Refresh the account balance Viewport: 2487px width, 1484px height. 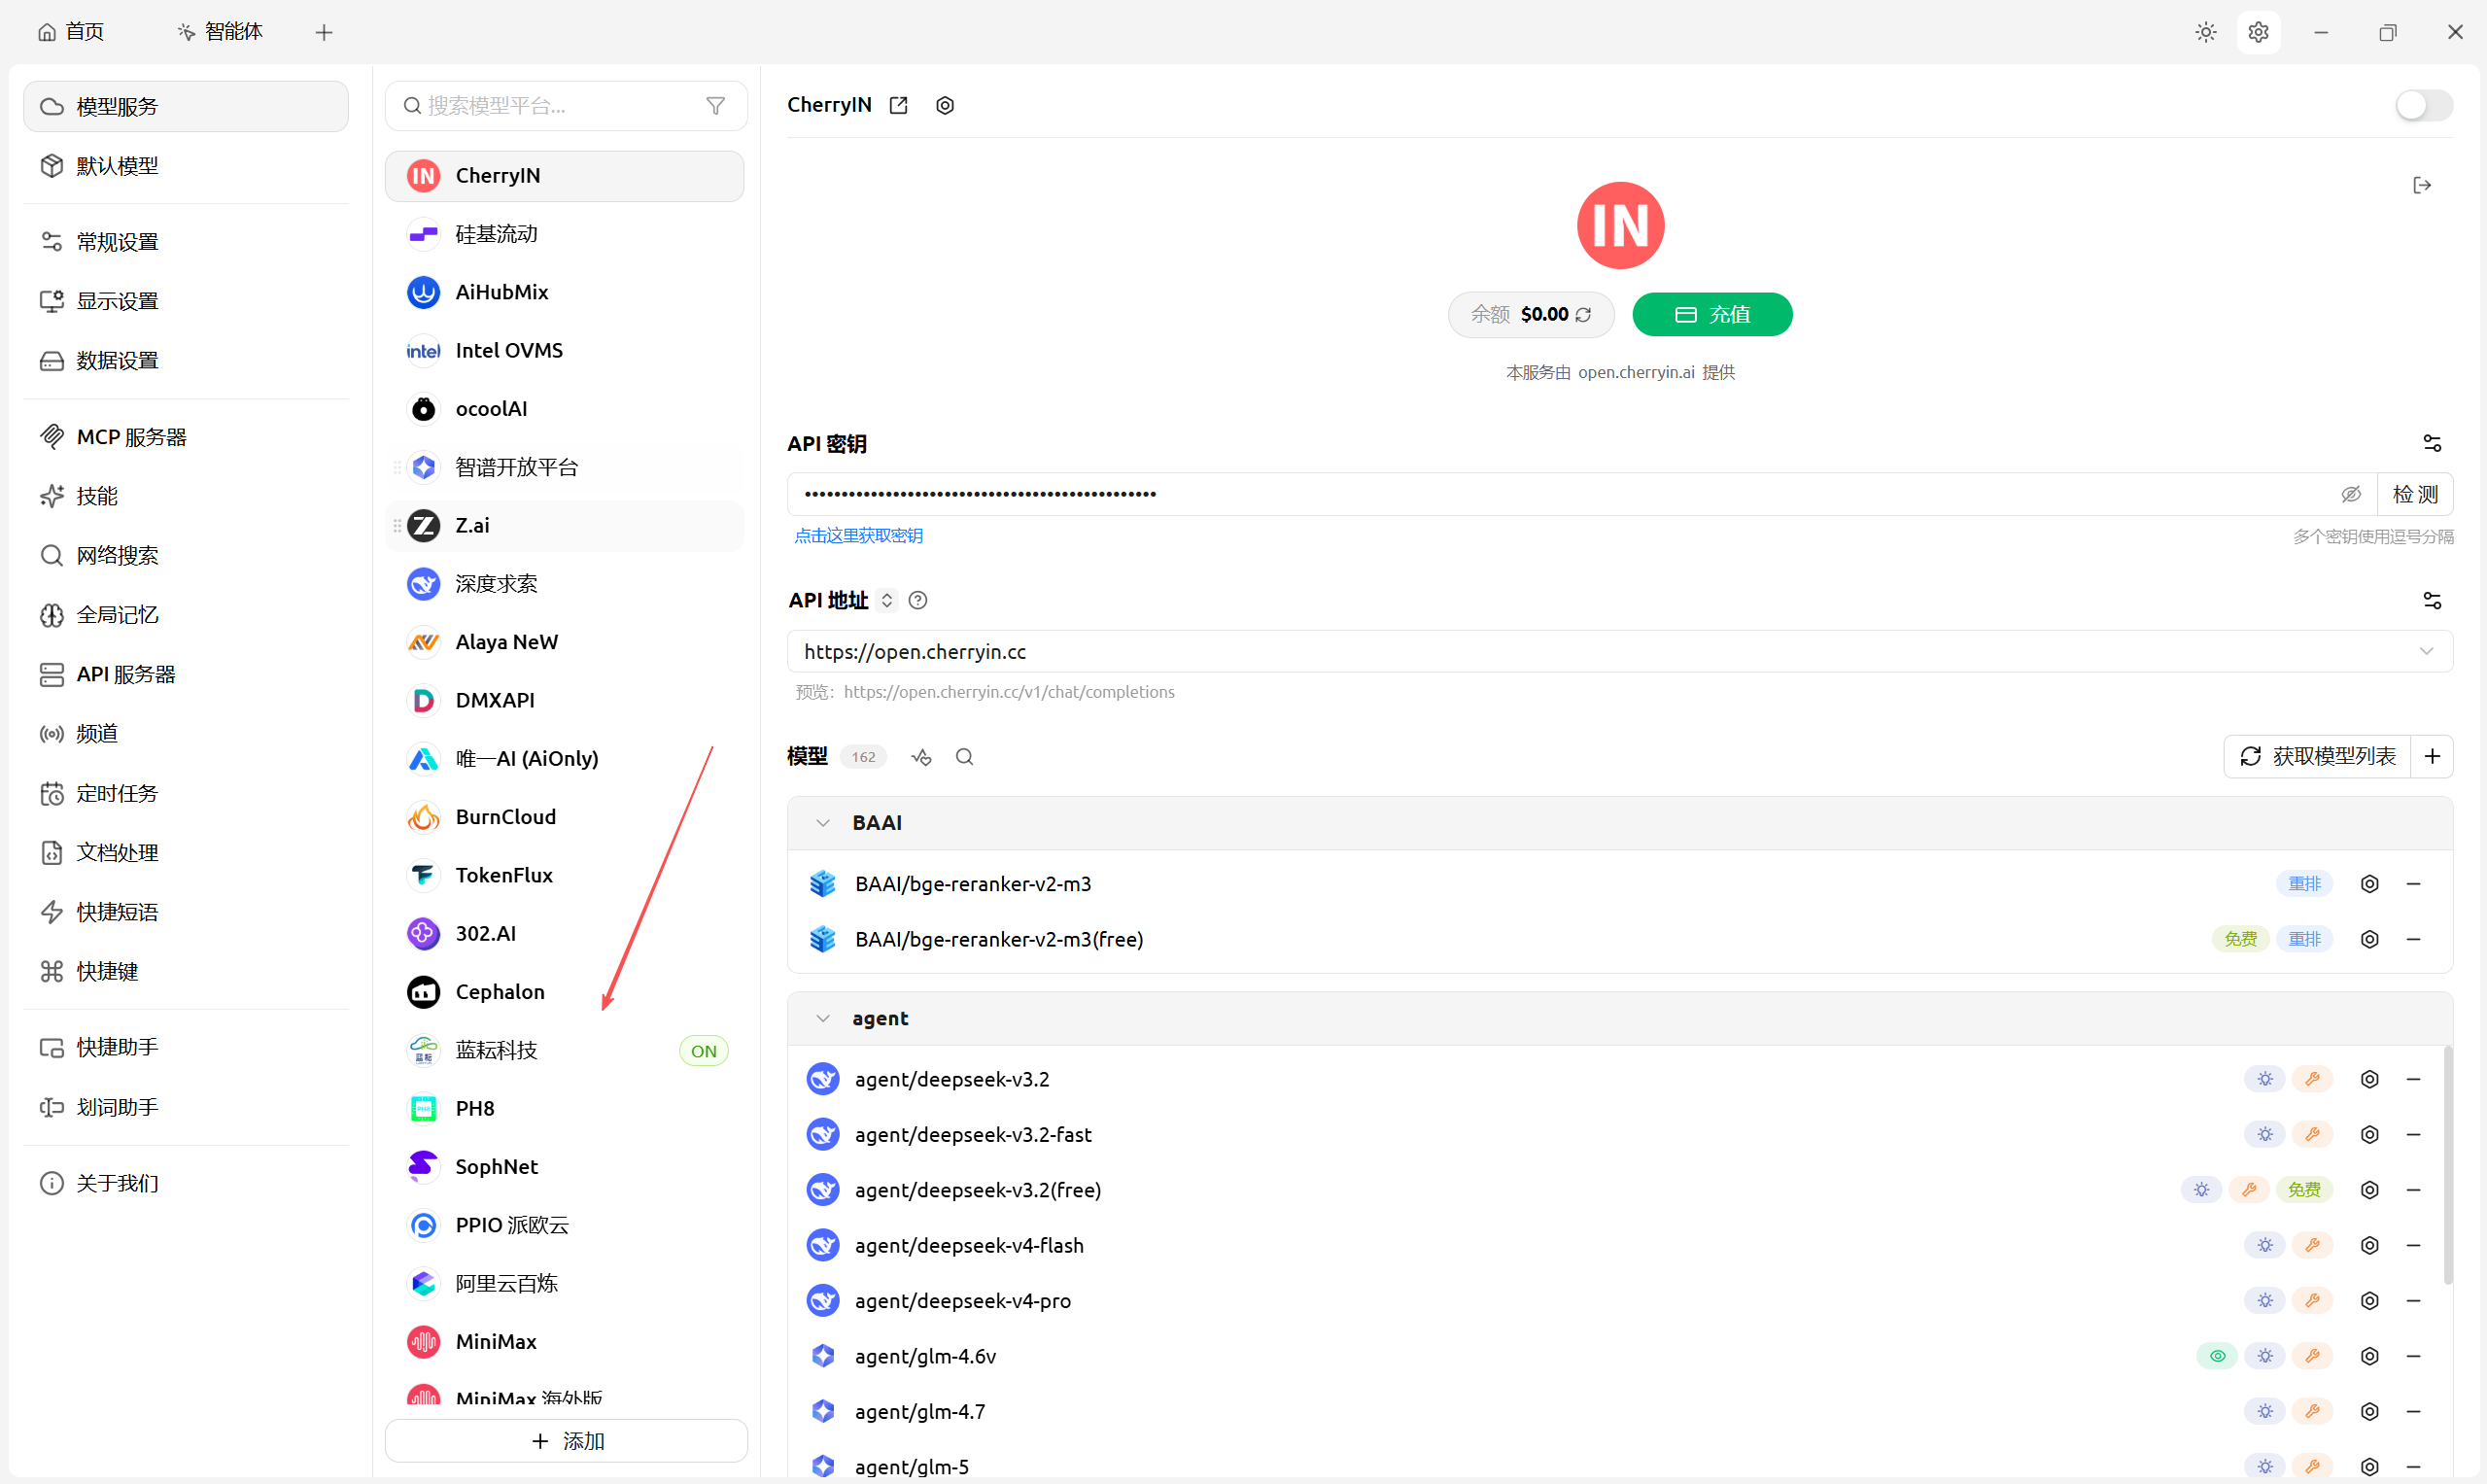pos(1583,315)
